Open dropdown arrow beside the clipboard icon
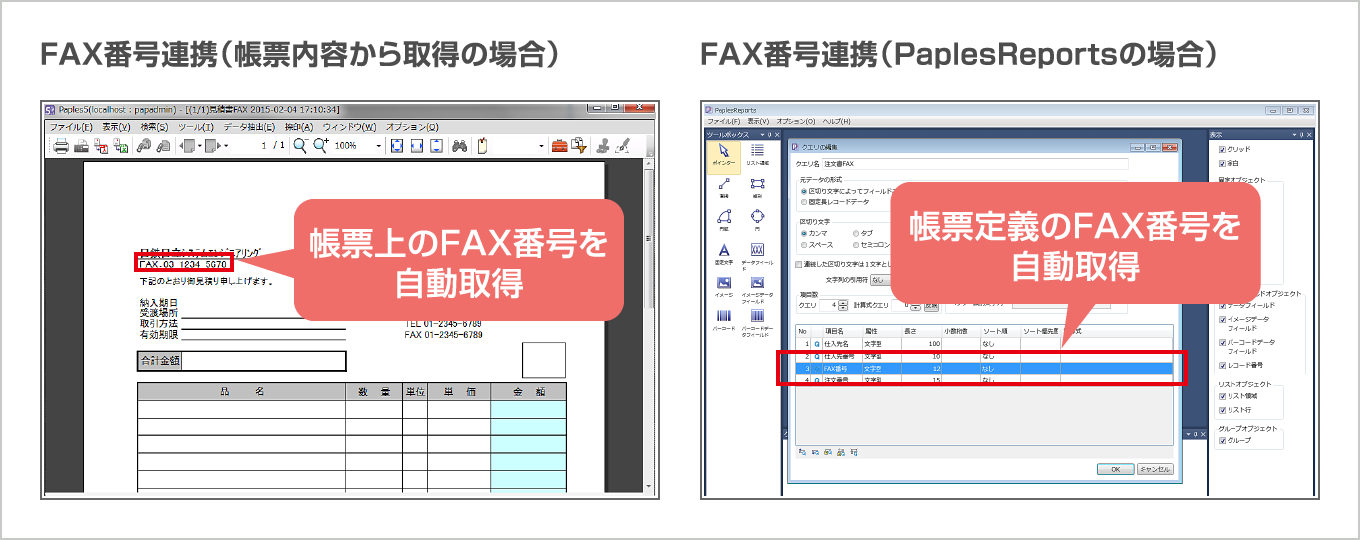Screen dimensions: 1360x540 542,146
